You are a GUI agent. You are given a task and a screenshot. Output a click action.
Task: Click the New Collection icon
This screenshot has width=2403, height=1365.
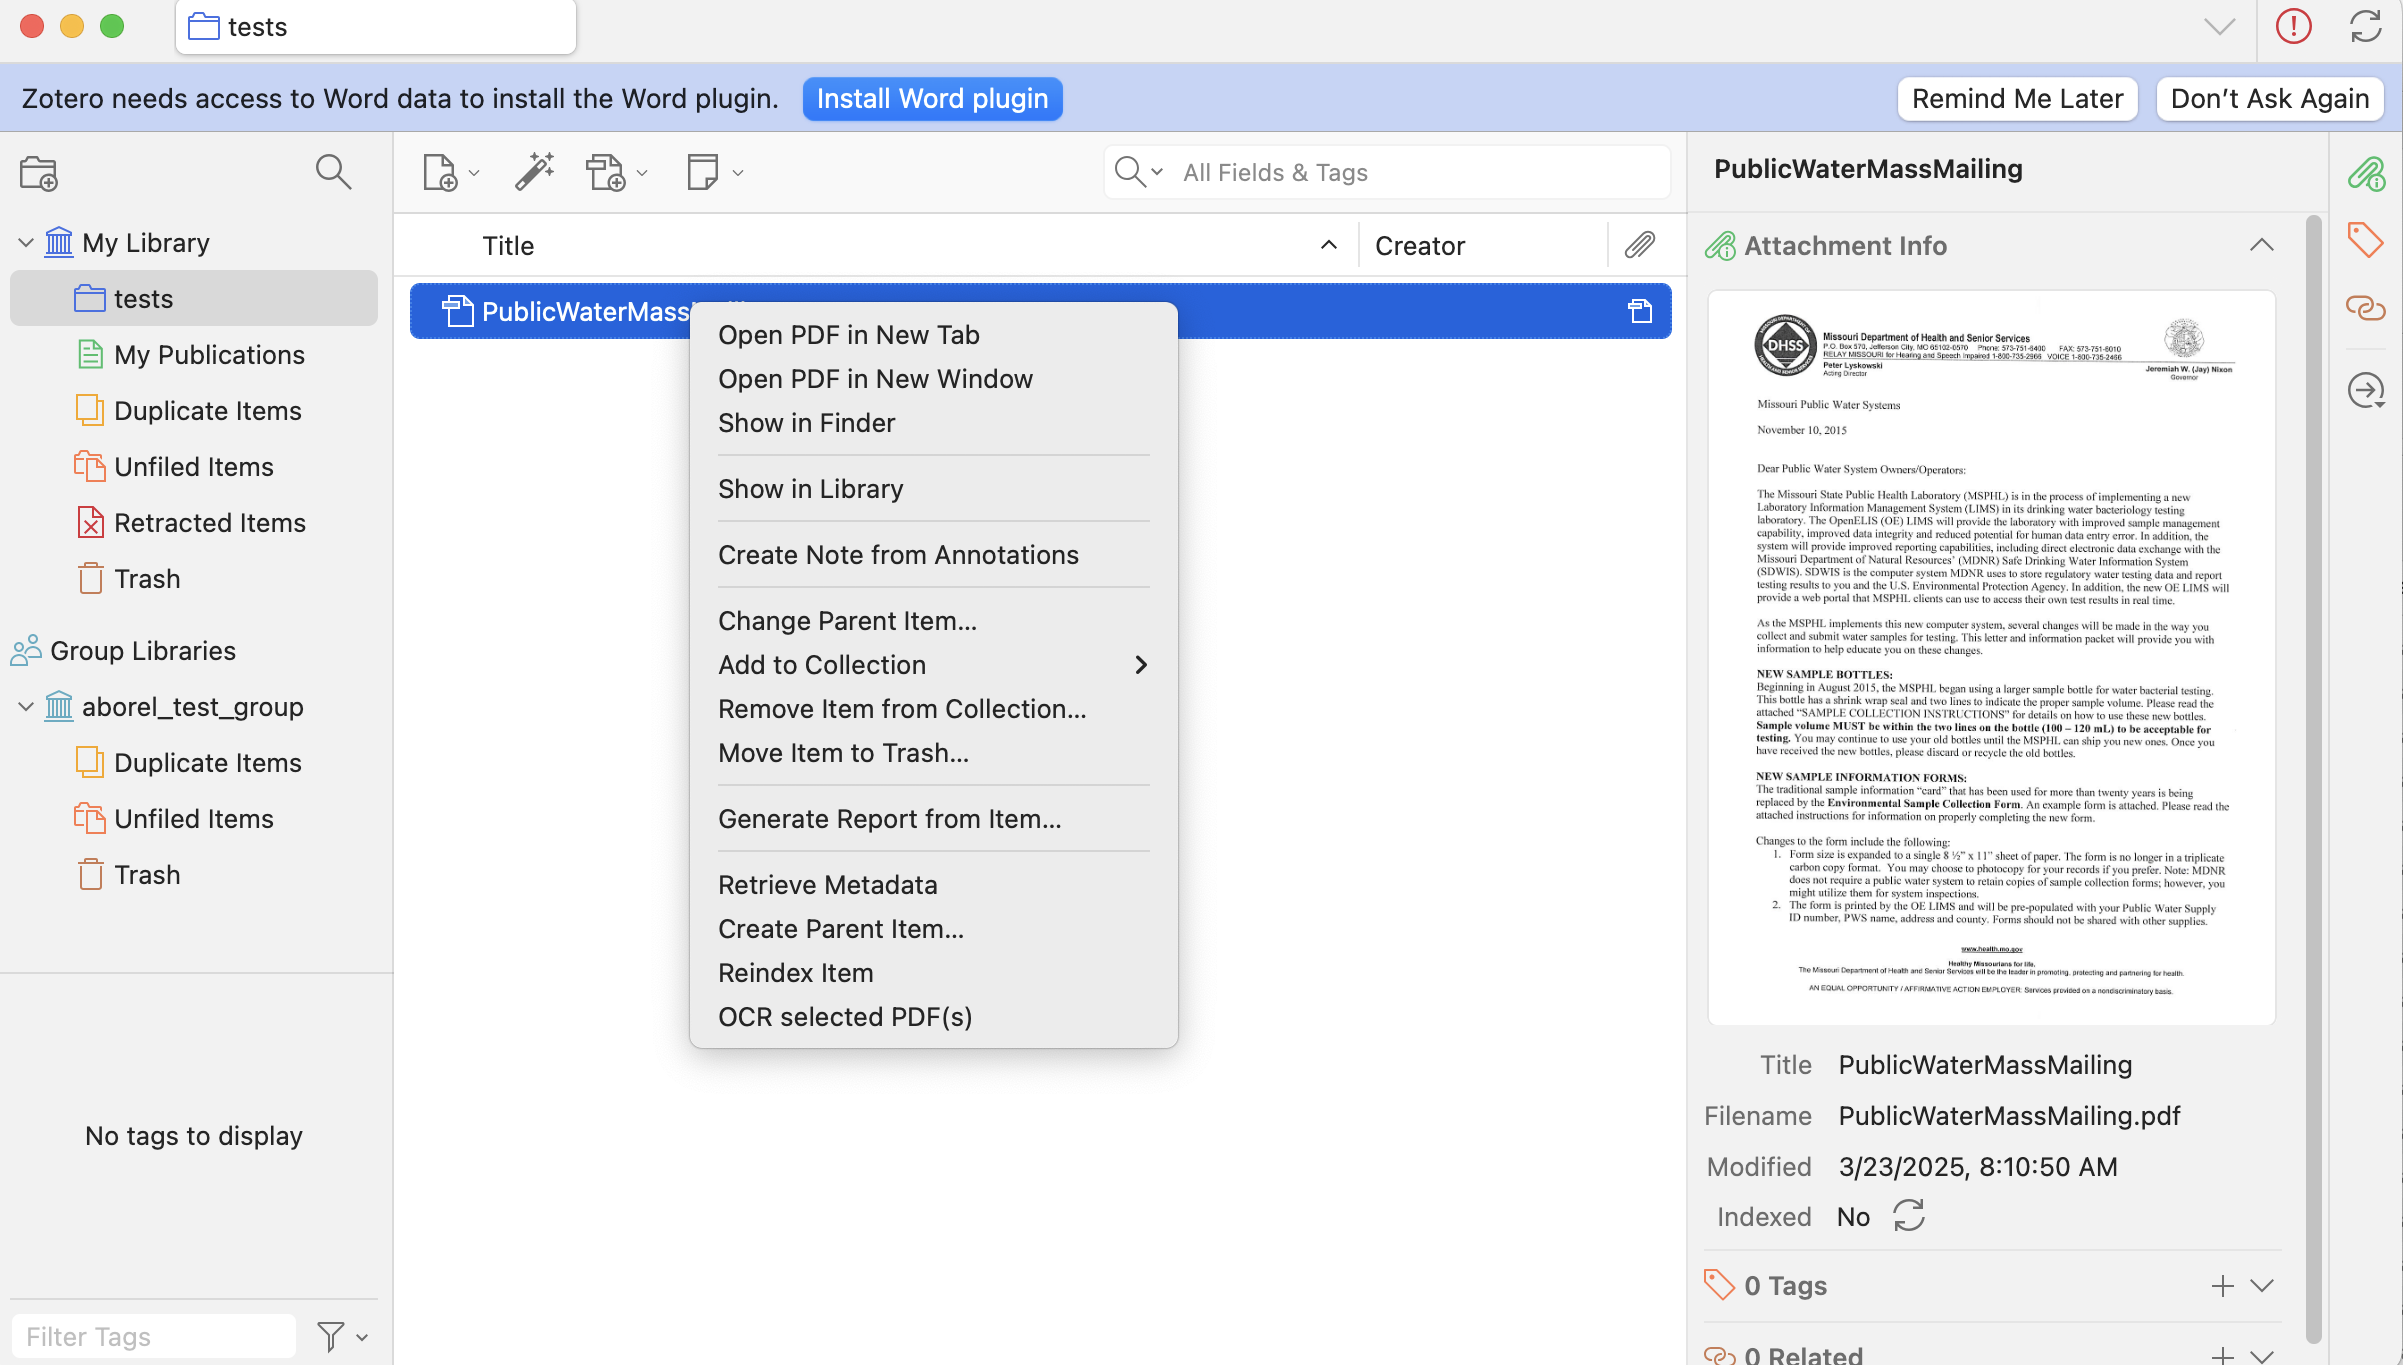click(x=39, y=173)
